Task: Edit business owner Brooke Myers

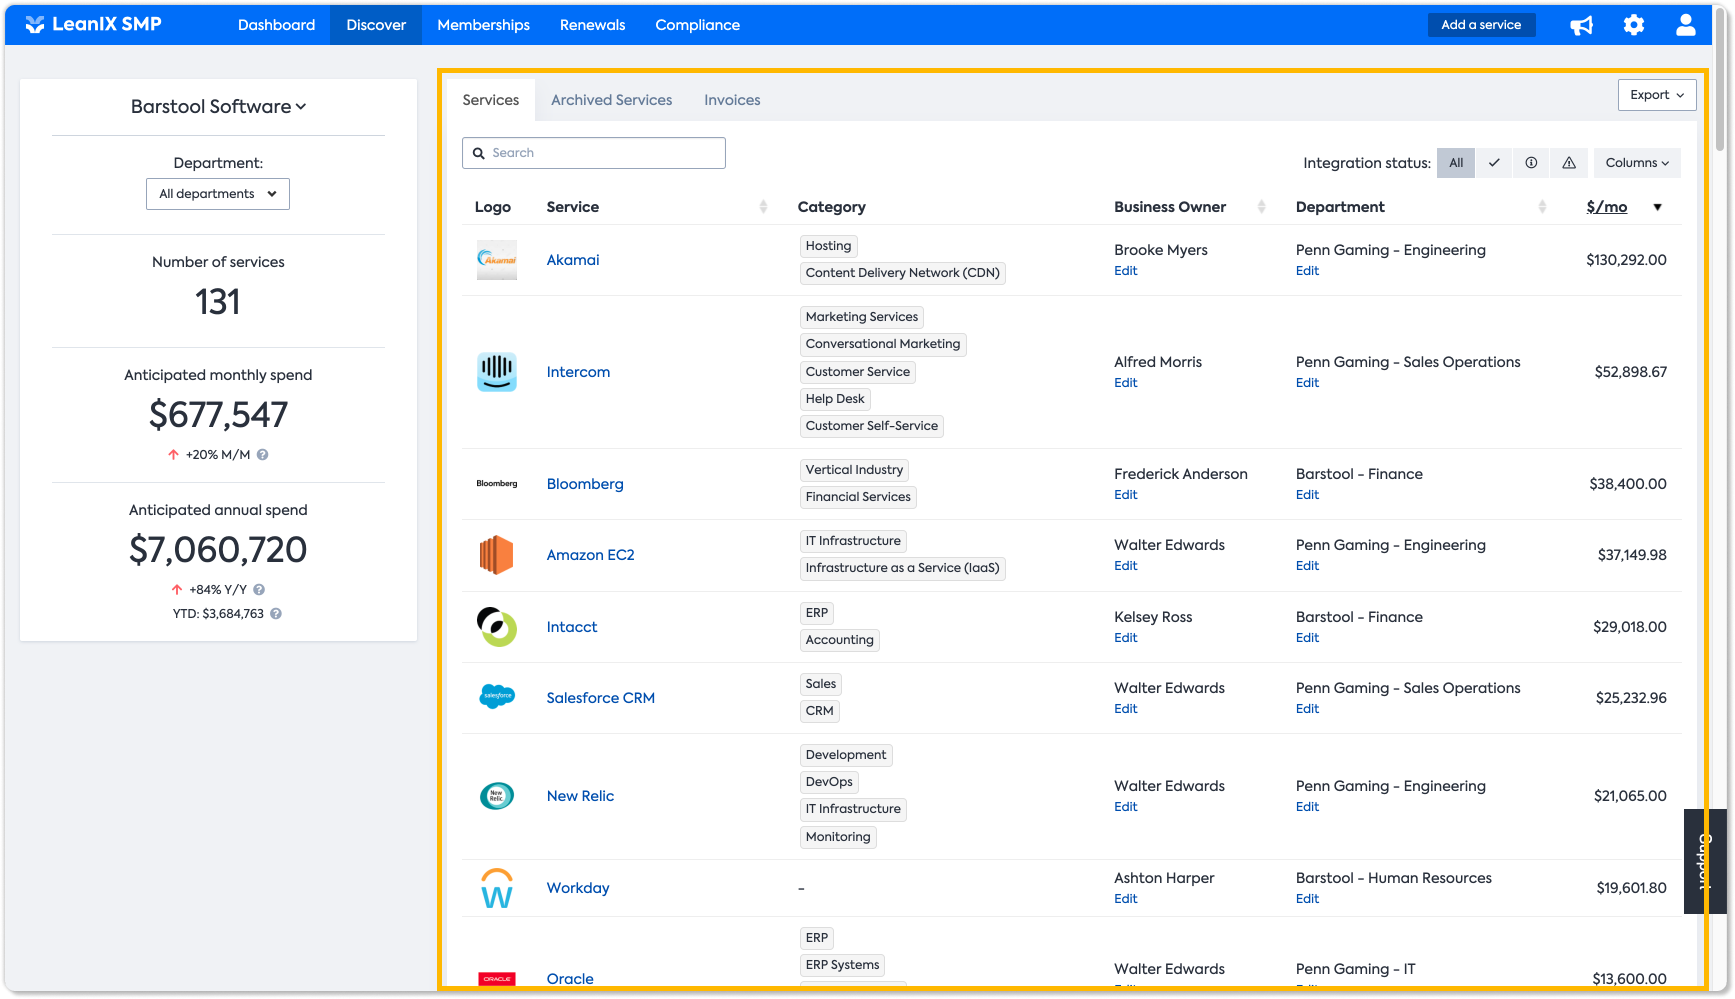Action: [x=1126, y=271]
